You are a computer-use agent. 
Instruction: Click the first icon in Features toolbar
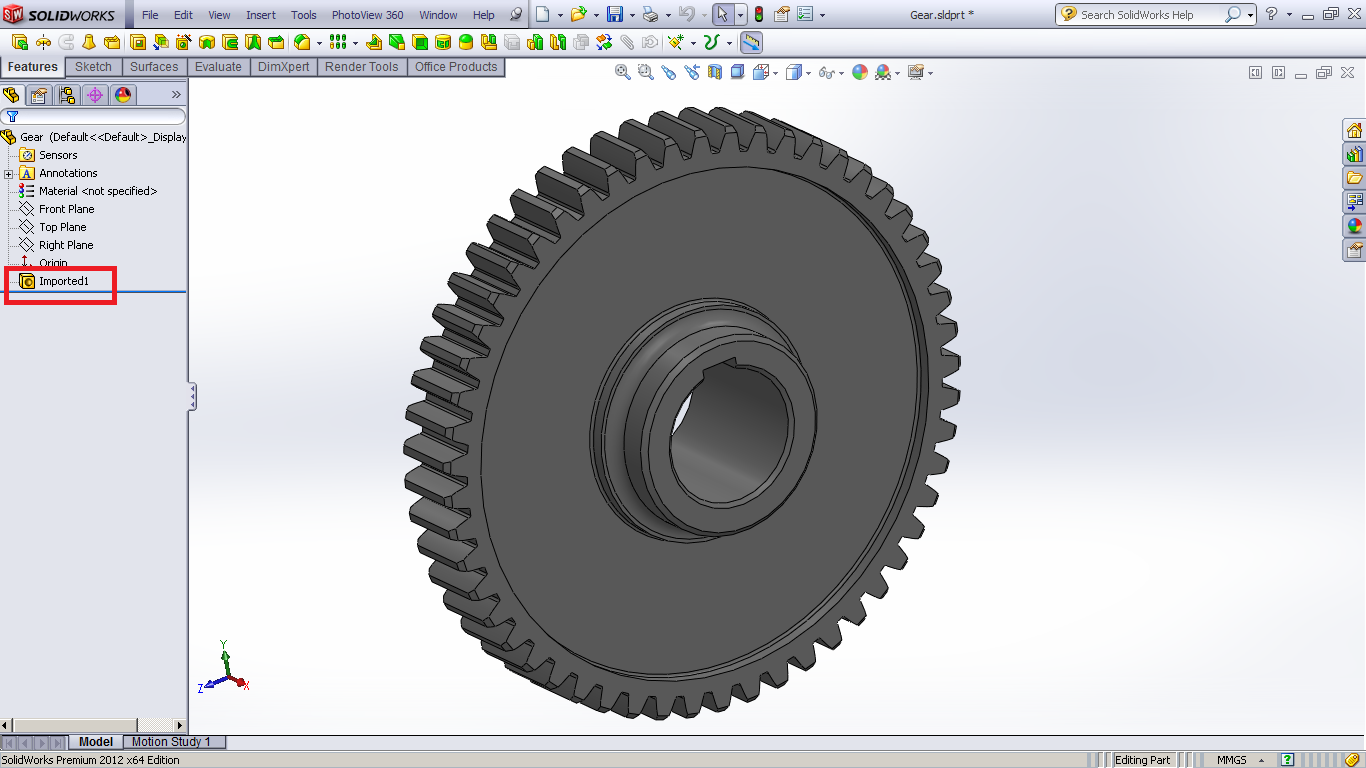(x=20, y=42)
